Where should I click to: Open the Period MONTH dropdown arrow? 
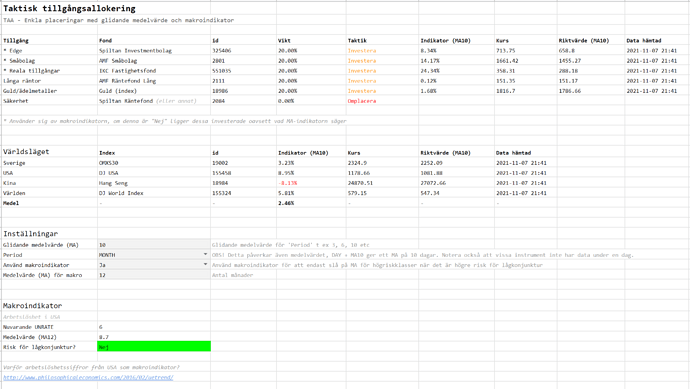pyautogui.click(x=205, y=254)
